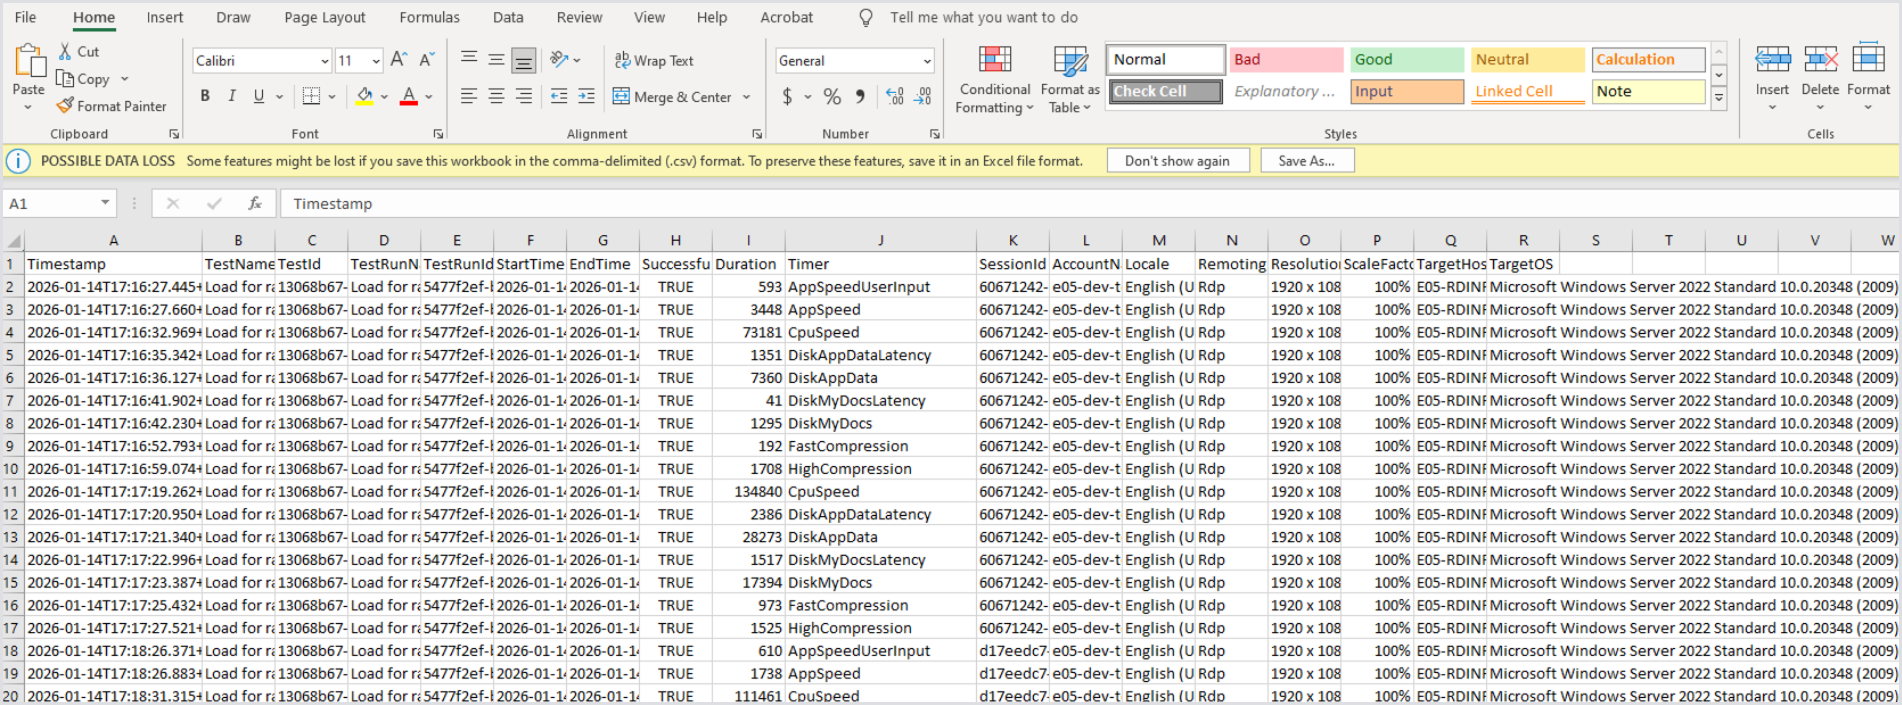Click the Name Box showing A1
The width and height of the screenshot is (1902, 705).
tap(50, 204)
